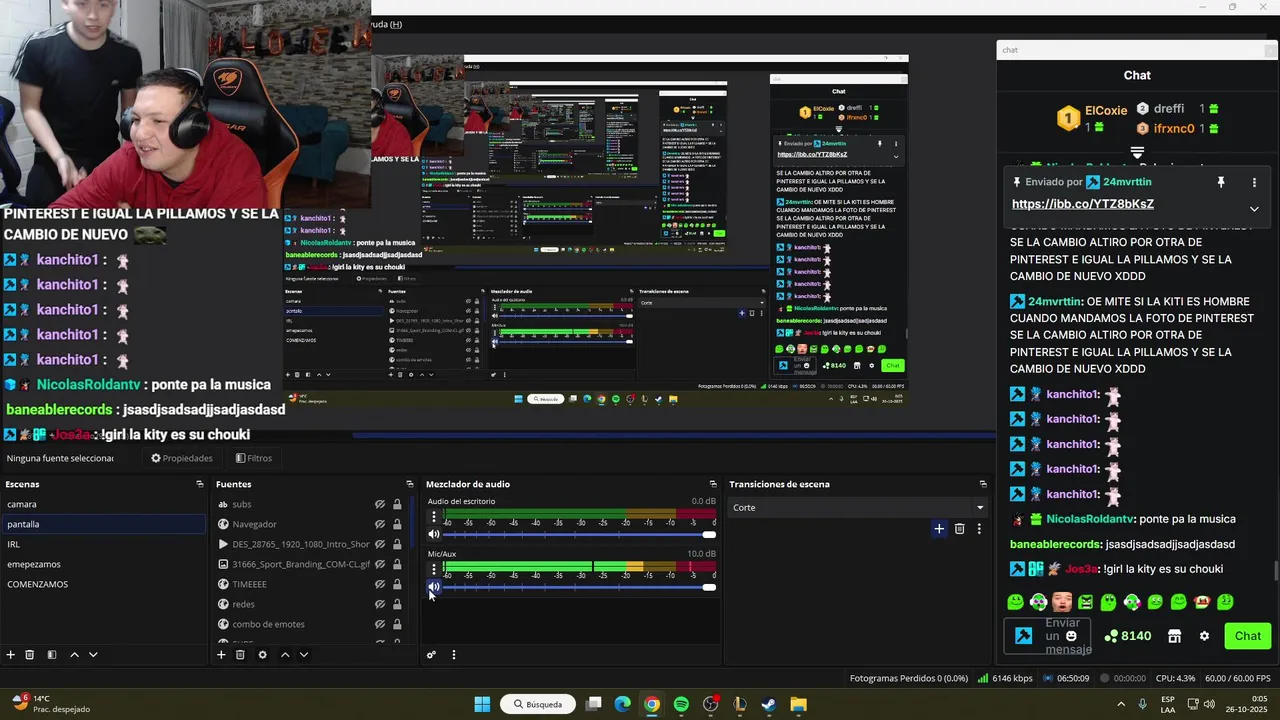Open chat settings gear

pos(1204,636)
